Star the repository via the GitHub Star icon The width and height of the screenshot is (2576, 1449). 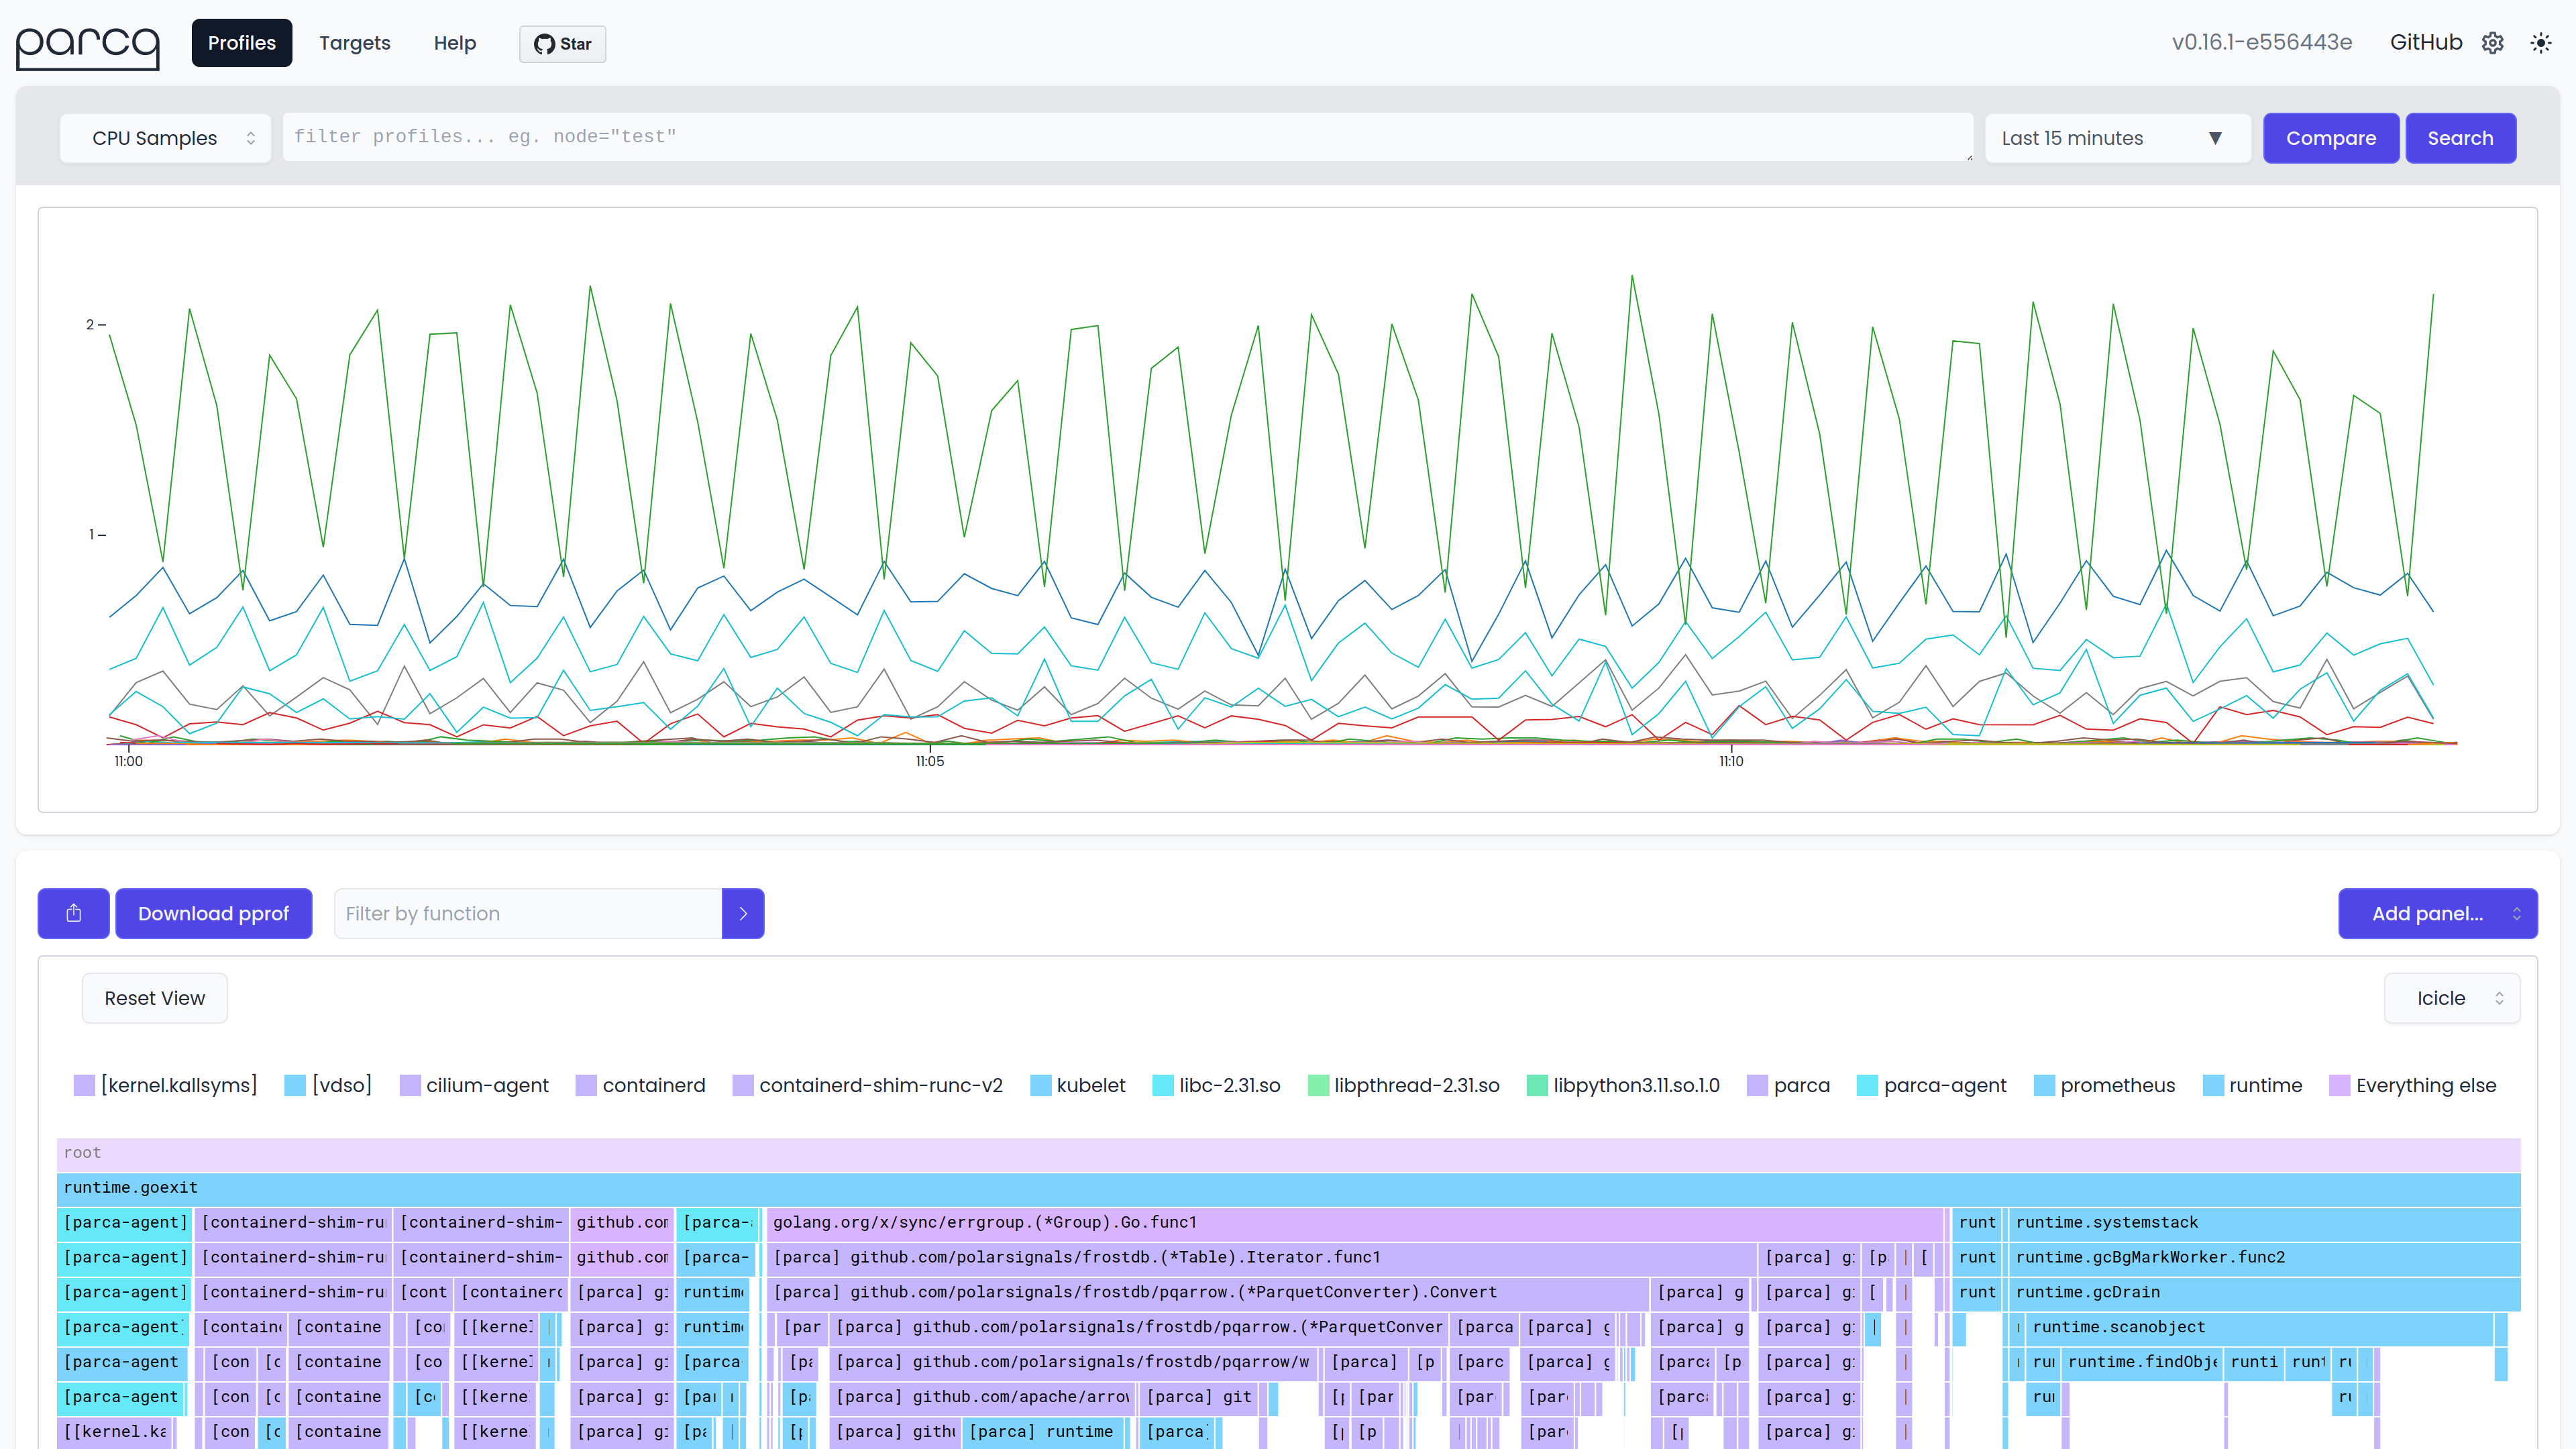[562, 43]
